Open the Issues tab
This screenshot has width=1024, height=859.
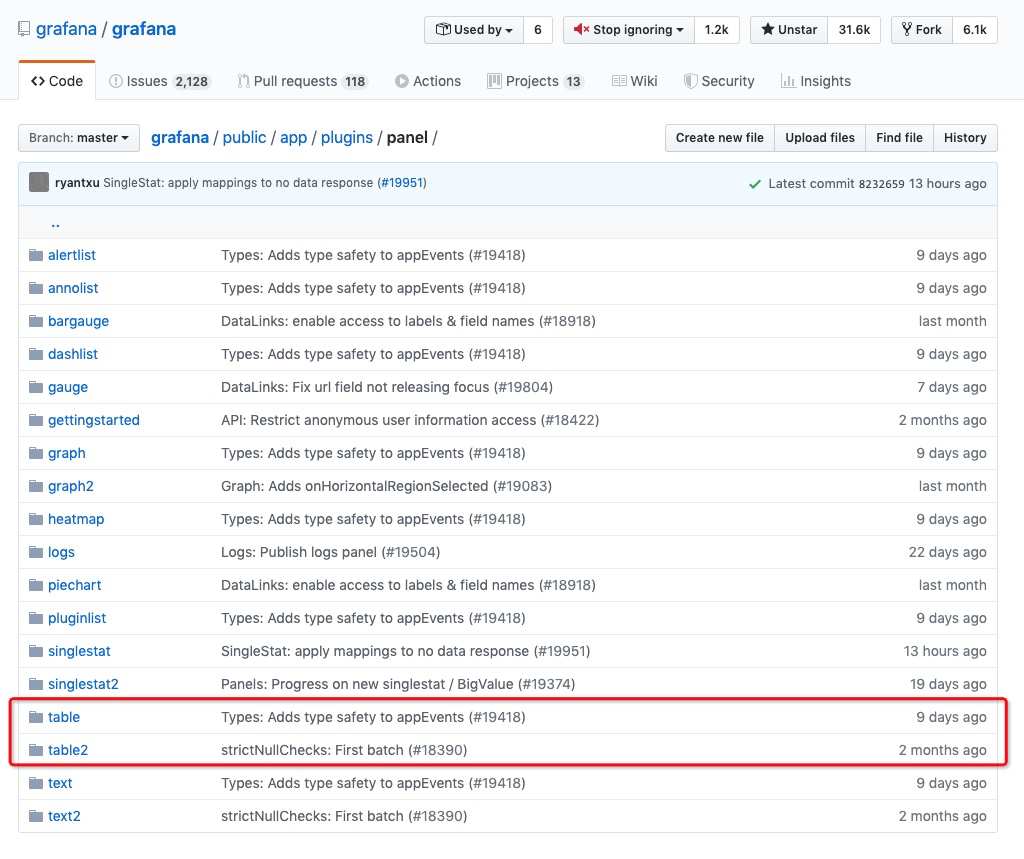click(x=159, y=81)
